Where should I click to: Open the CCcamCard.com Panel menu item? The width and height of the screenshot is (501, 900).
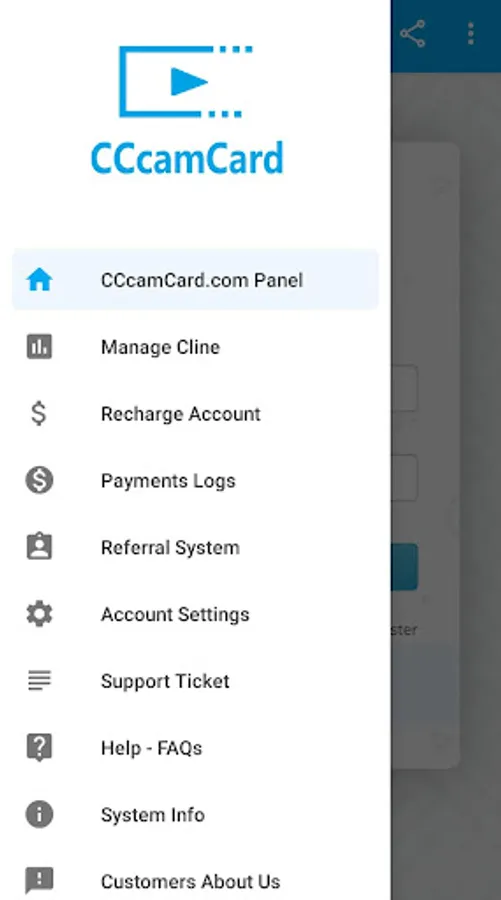(196, 280)
